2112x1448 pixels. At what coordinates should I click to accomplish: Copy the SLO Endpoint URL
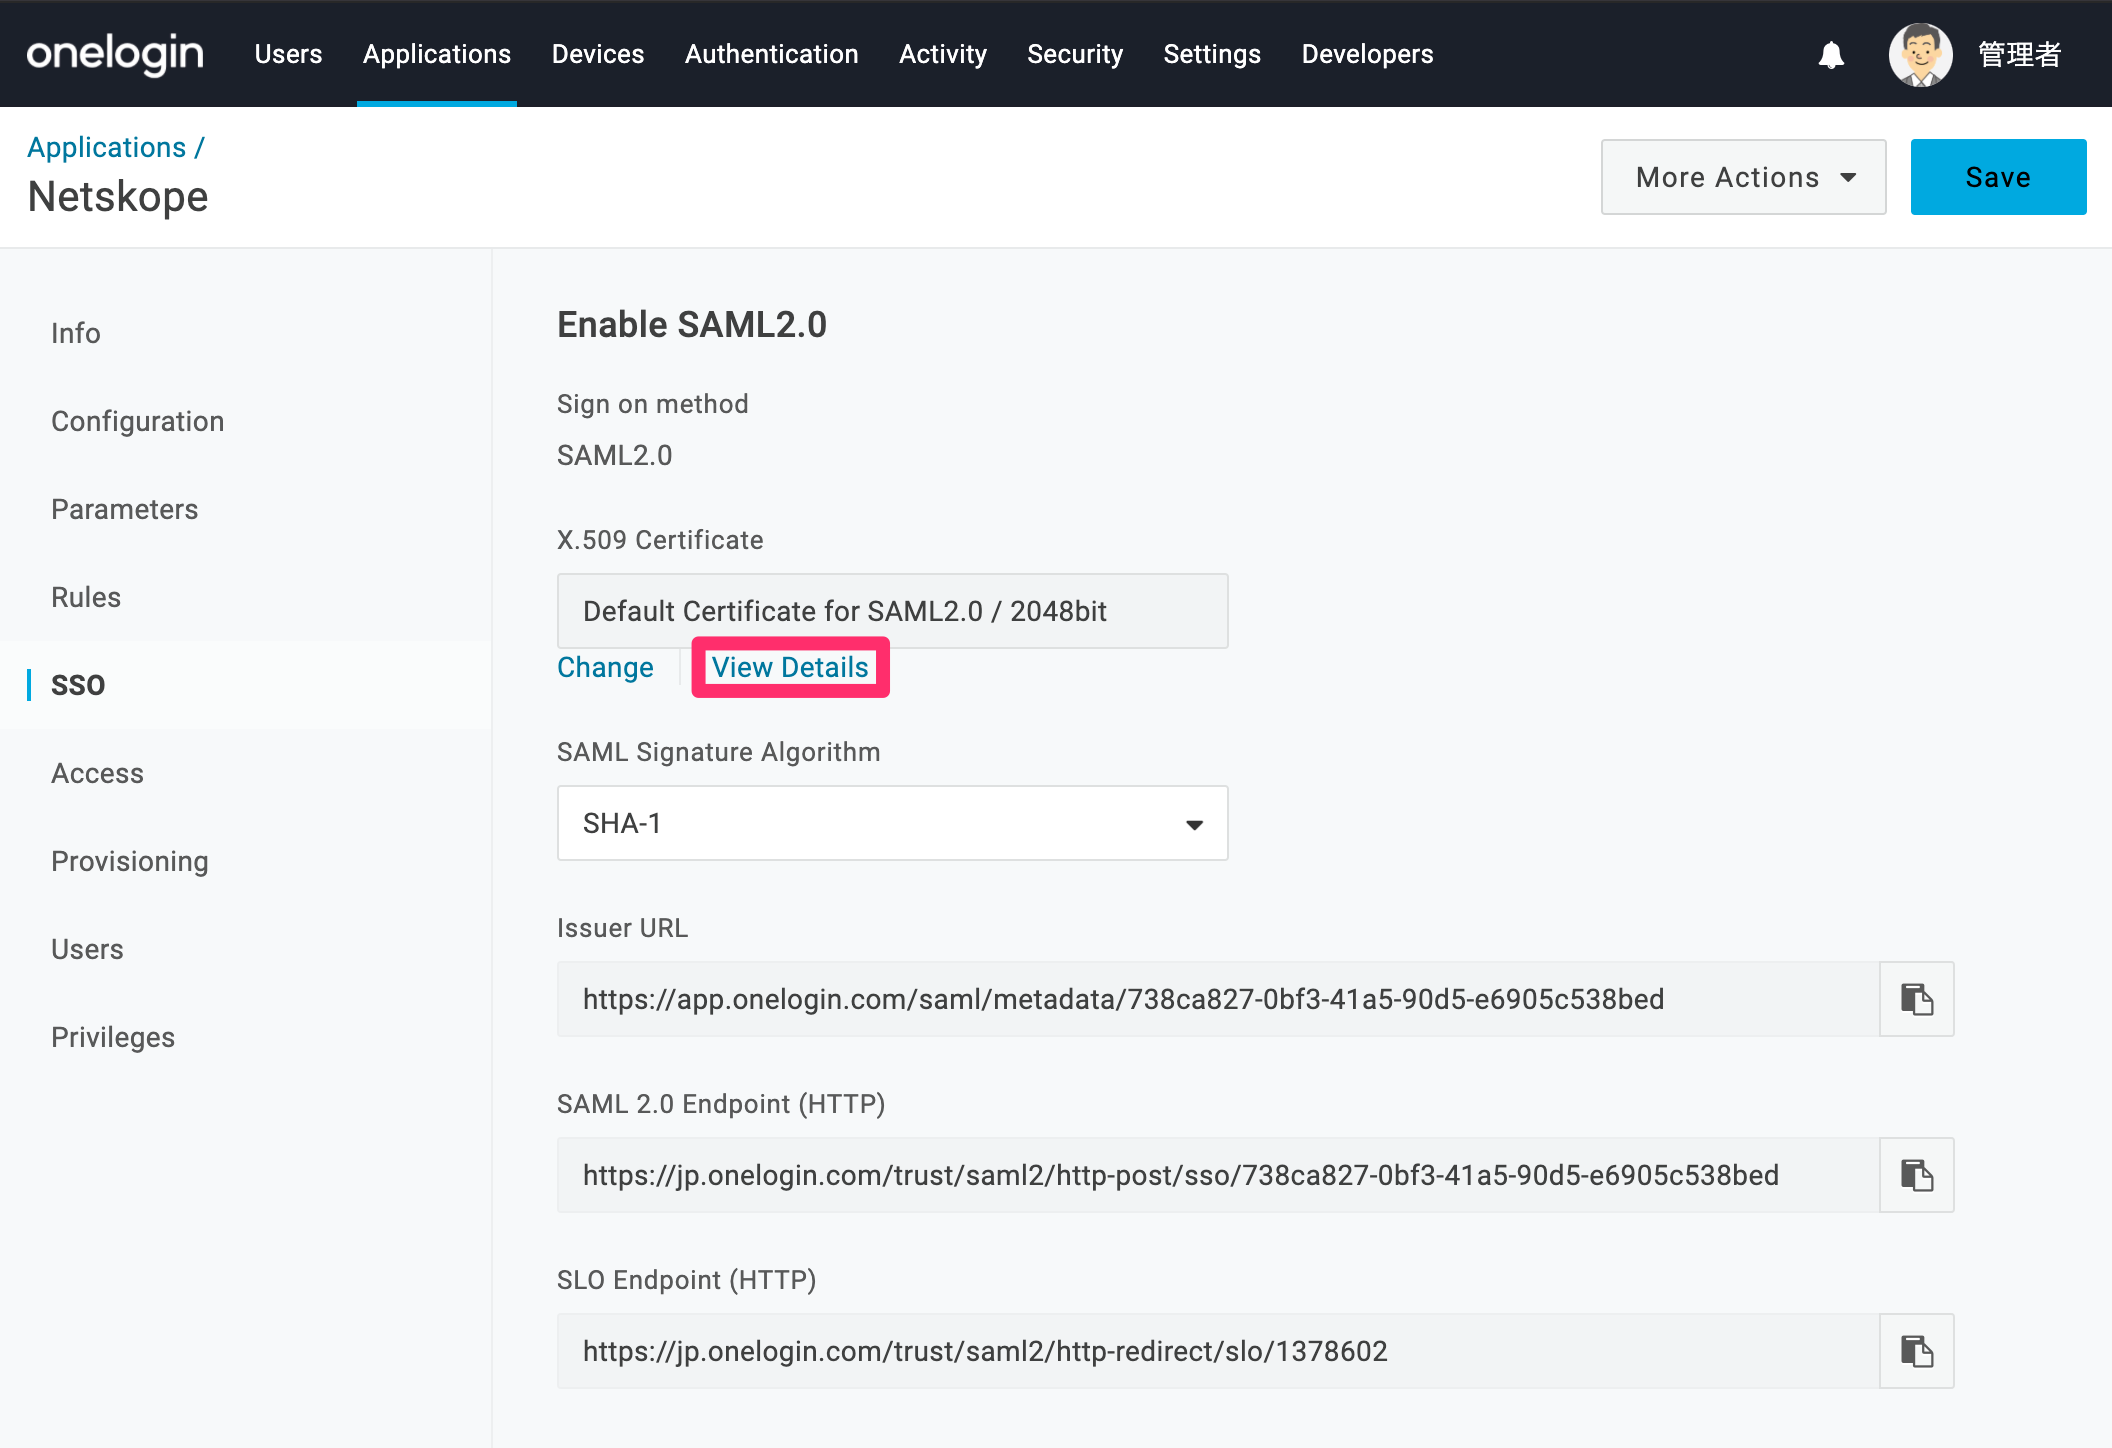tap(1916, 1351)
